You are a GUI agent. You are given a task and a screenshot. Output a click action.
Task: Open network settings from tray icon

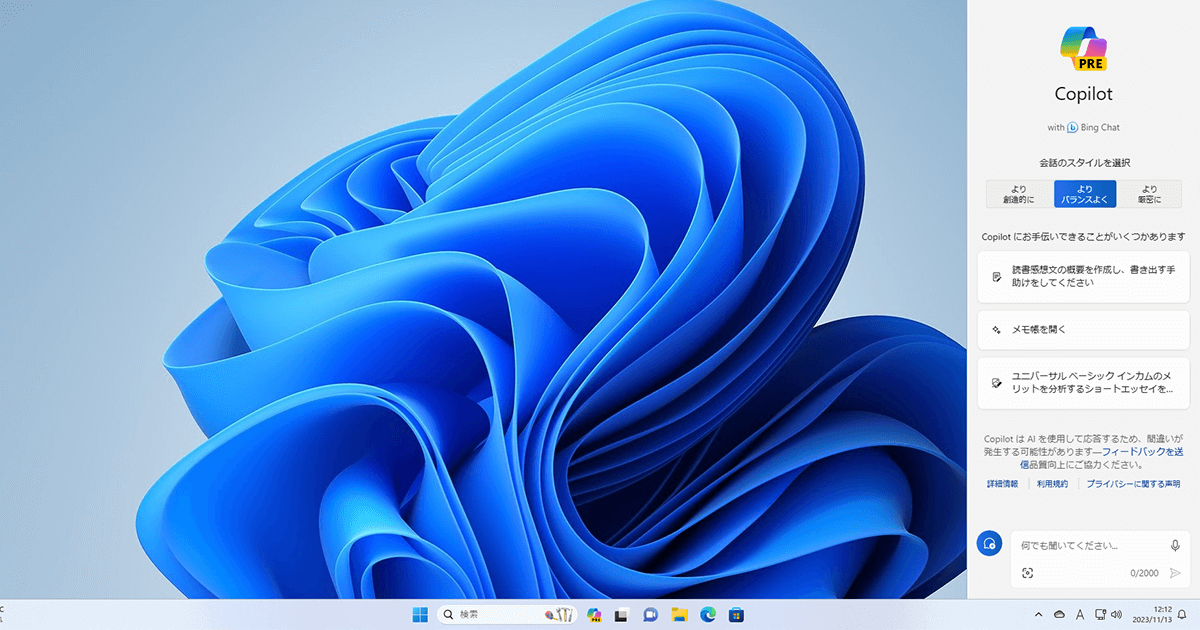[x=1100, y=614]
